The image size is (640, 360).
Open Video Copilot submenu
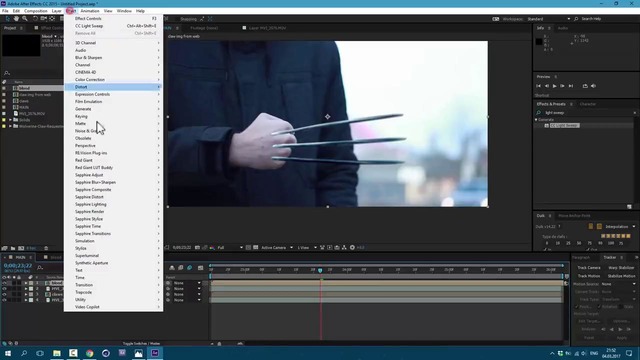[x=113, y=307]
